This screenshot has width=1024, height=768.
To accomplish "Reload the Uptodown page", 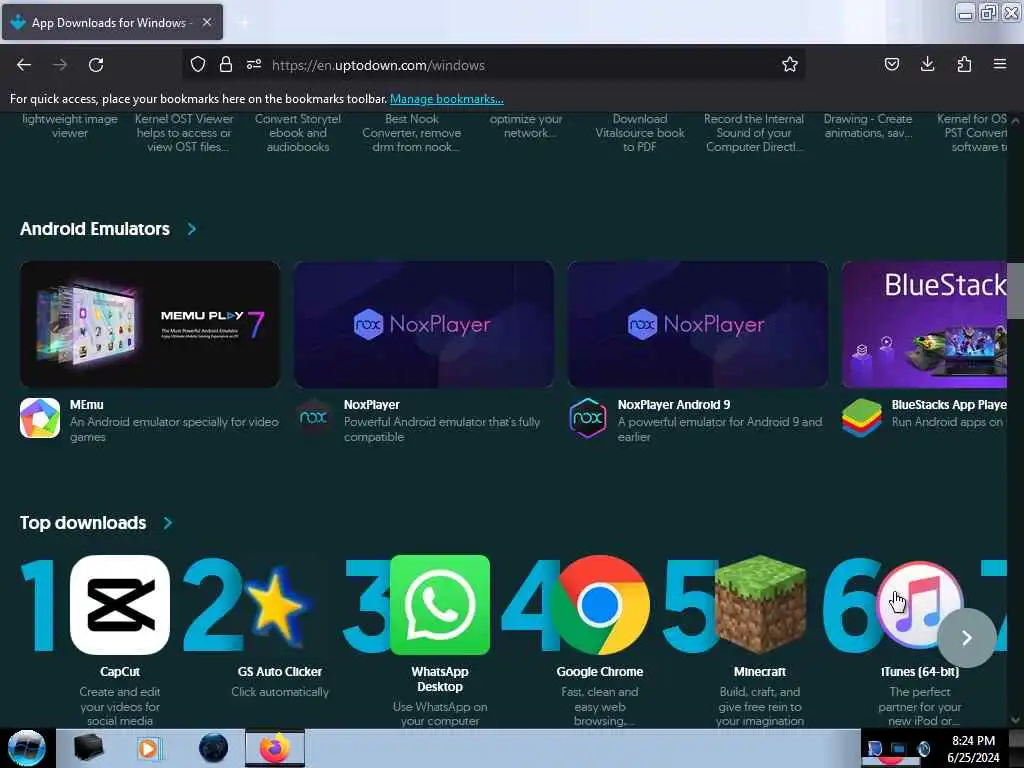I will click(x=96, y=65).
